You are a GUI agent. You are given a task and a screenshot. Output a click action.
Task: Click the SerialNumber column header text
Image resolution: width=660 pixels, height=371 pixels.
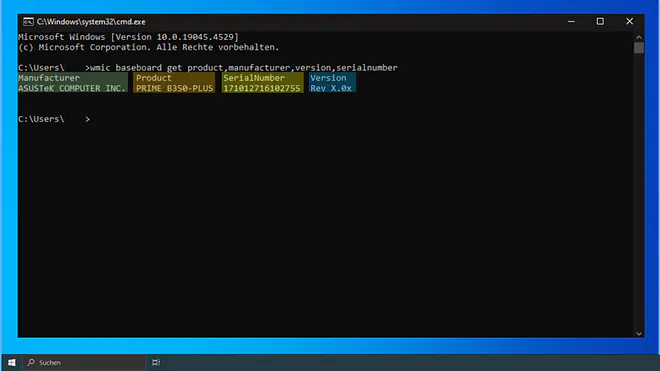(x=254, y=78)
